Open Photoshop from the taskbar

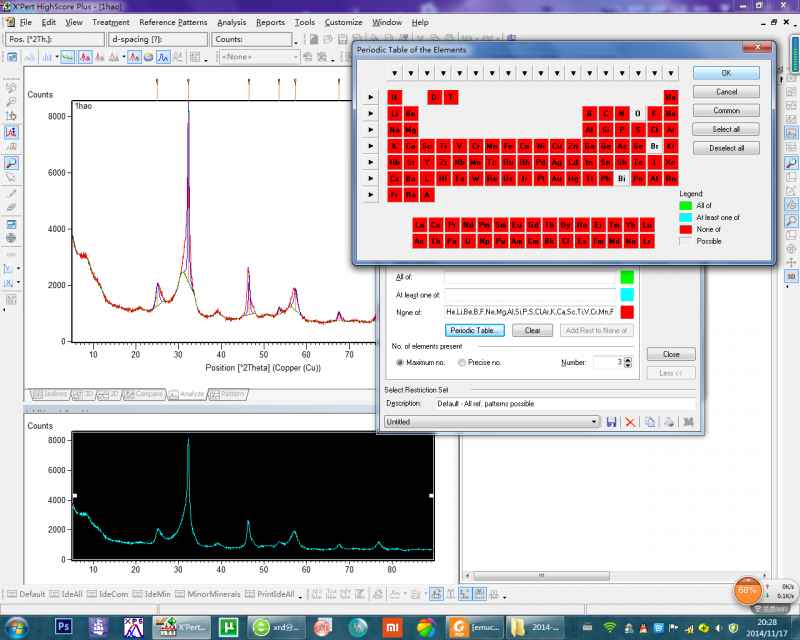(62, 627)
